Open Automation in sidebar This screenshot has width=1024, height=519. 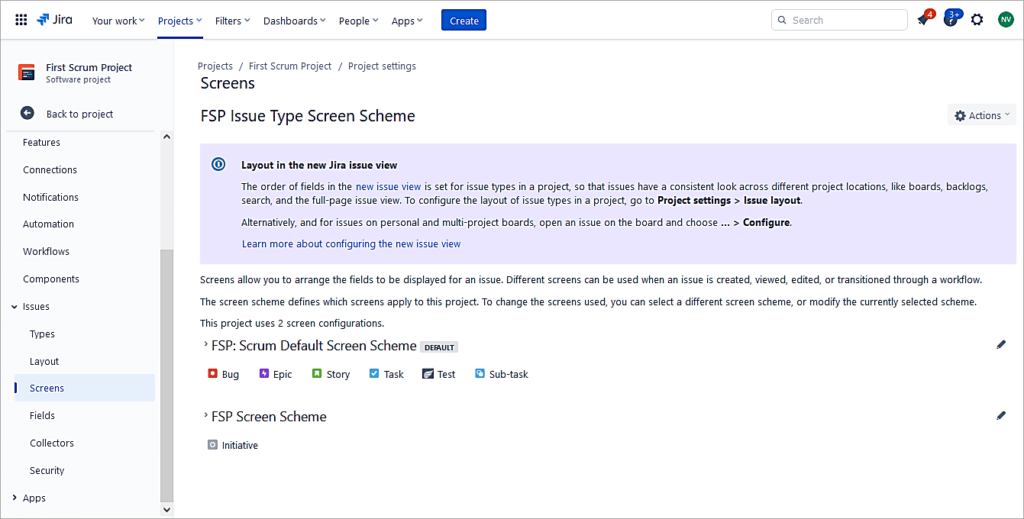coord(48,224)
